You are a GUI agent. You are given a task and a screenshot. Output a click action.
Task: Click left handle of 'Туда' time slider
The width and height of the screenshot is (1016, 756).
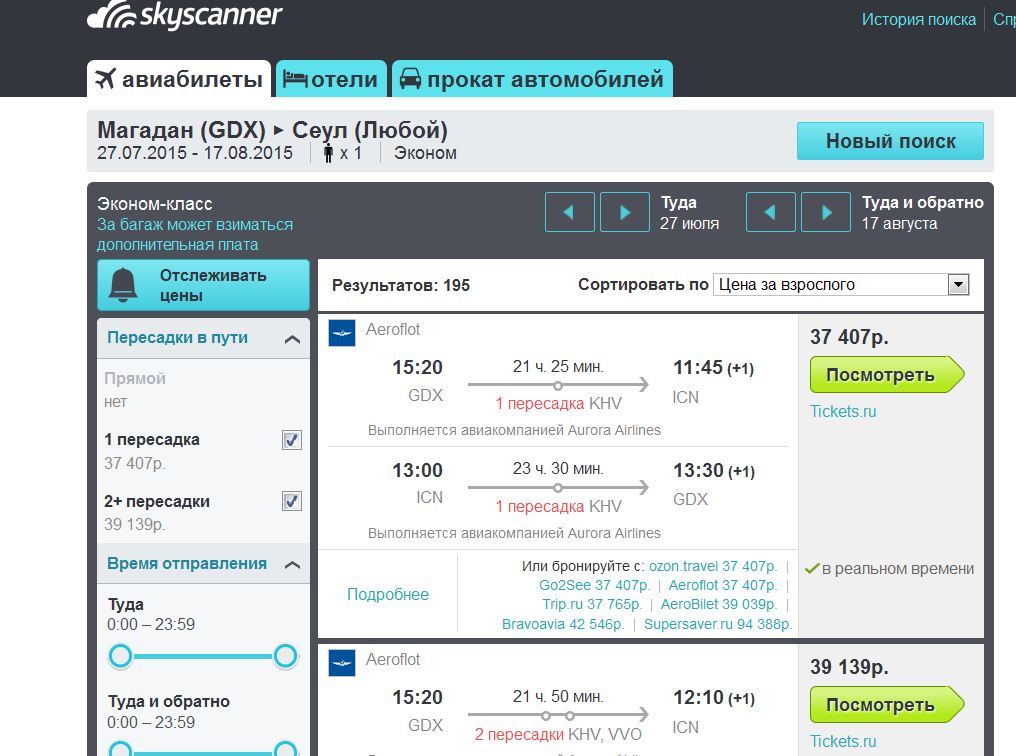point(120,656)
